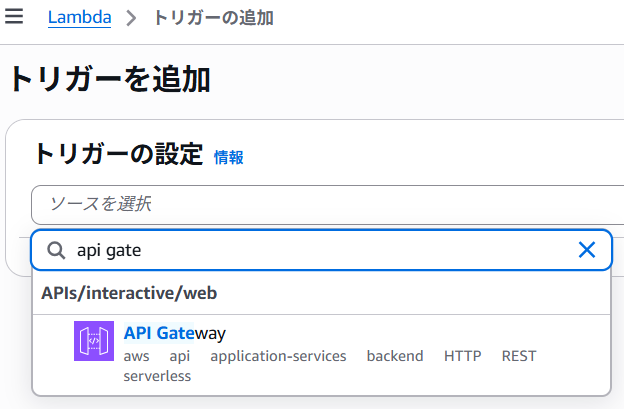624x409 pixels.
Task: Click the serverless tag in result
Action: [157, 376]
